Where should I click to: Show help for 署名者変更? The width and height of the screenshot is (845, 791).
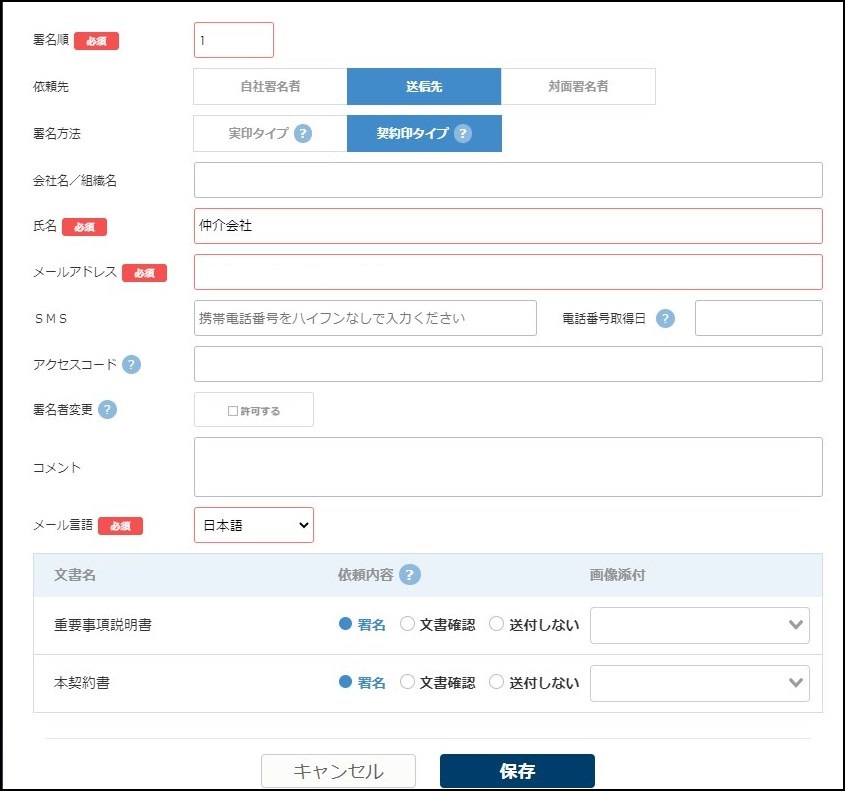pos(107,410)
